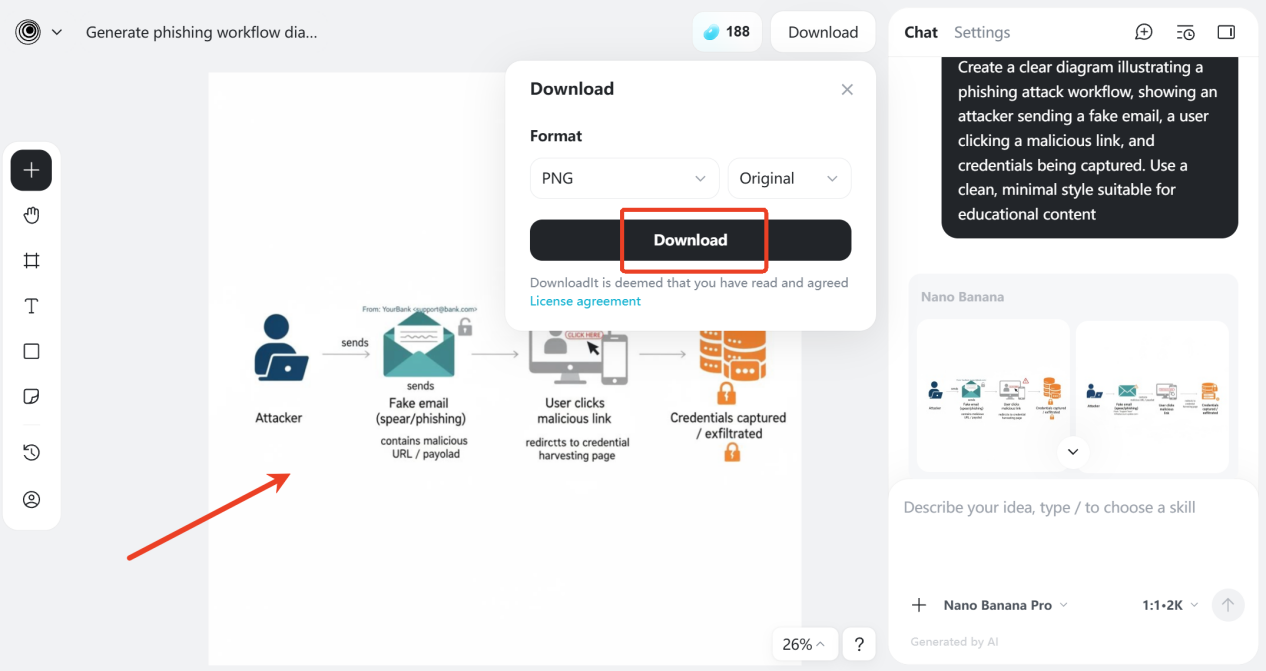Screen dimensions: 1266x671
Task: Open the 26% zoom level menu
Action: 804,644
